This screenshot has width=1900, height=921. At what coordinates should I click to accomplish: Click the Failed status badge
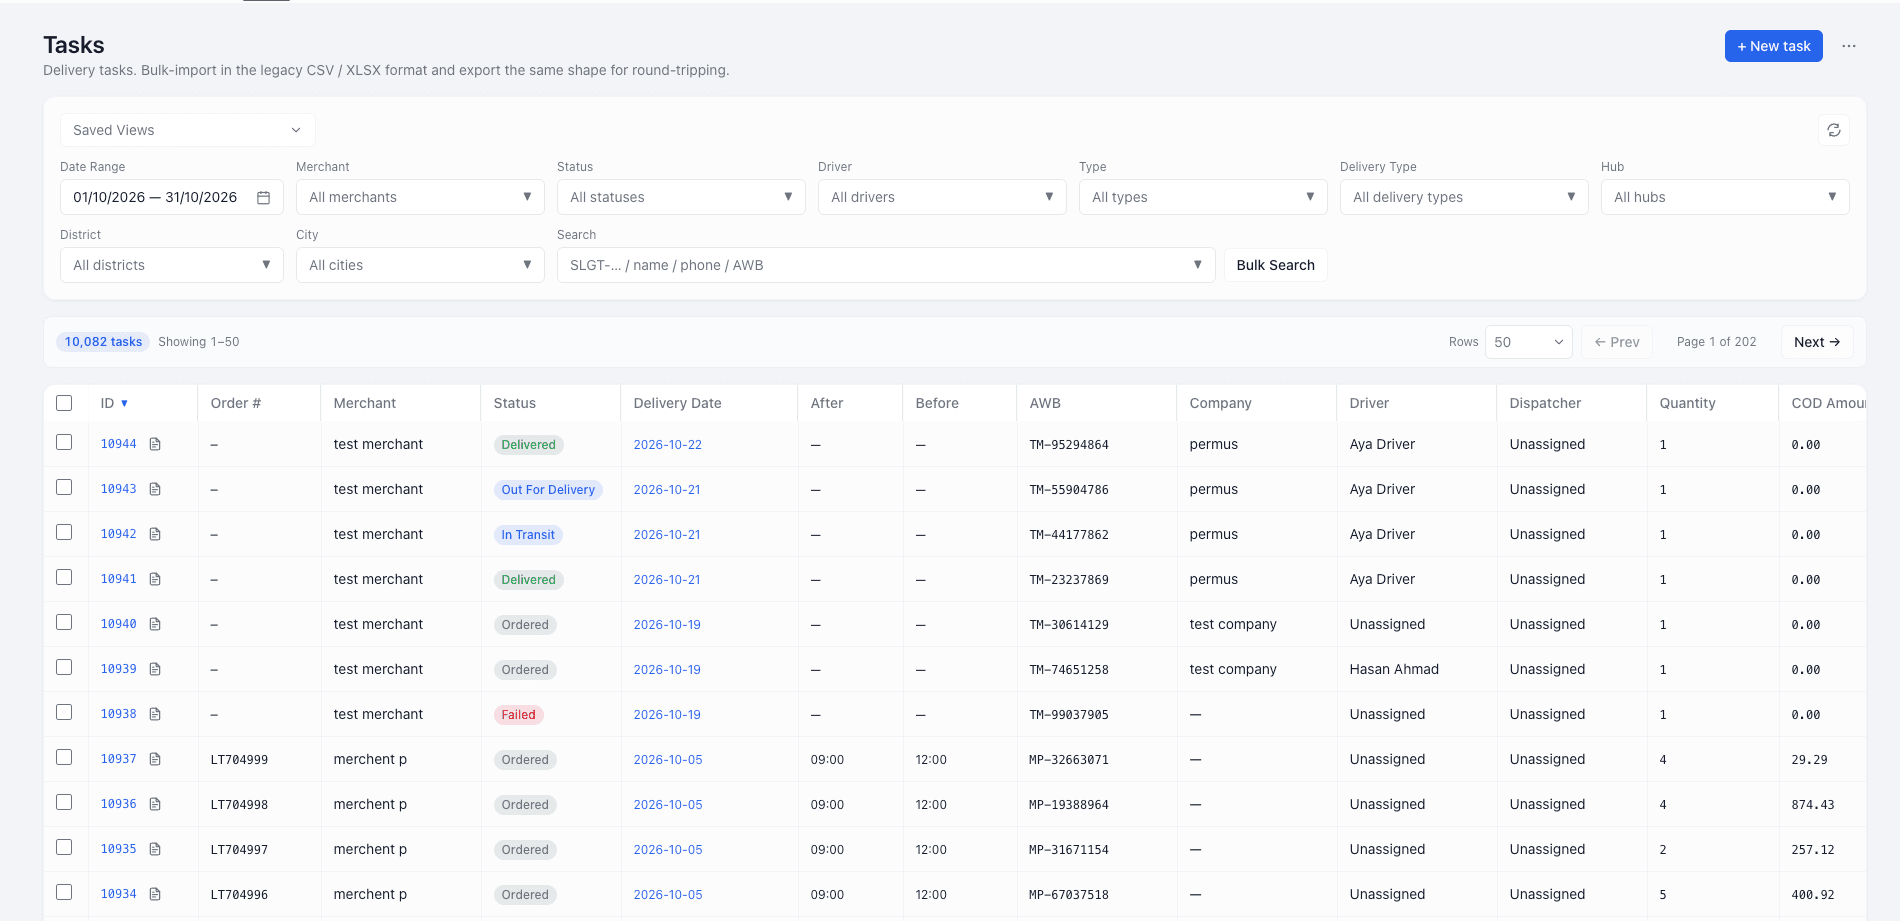518,715
